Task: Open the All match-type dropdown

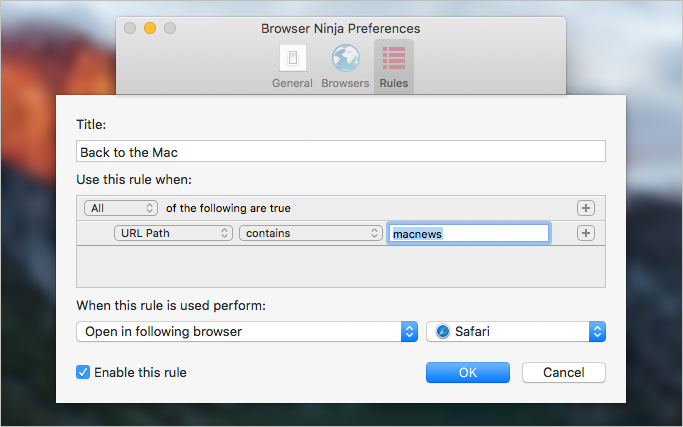Action: point(121,208)
